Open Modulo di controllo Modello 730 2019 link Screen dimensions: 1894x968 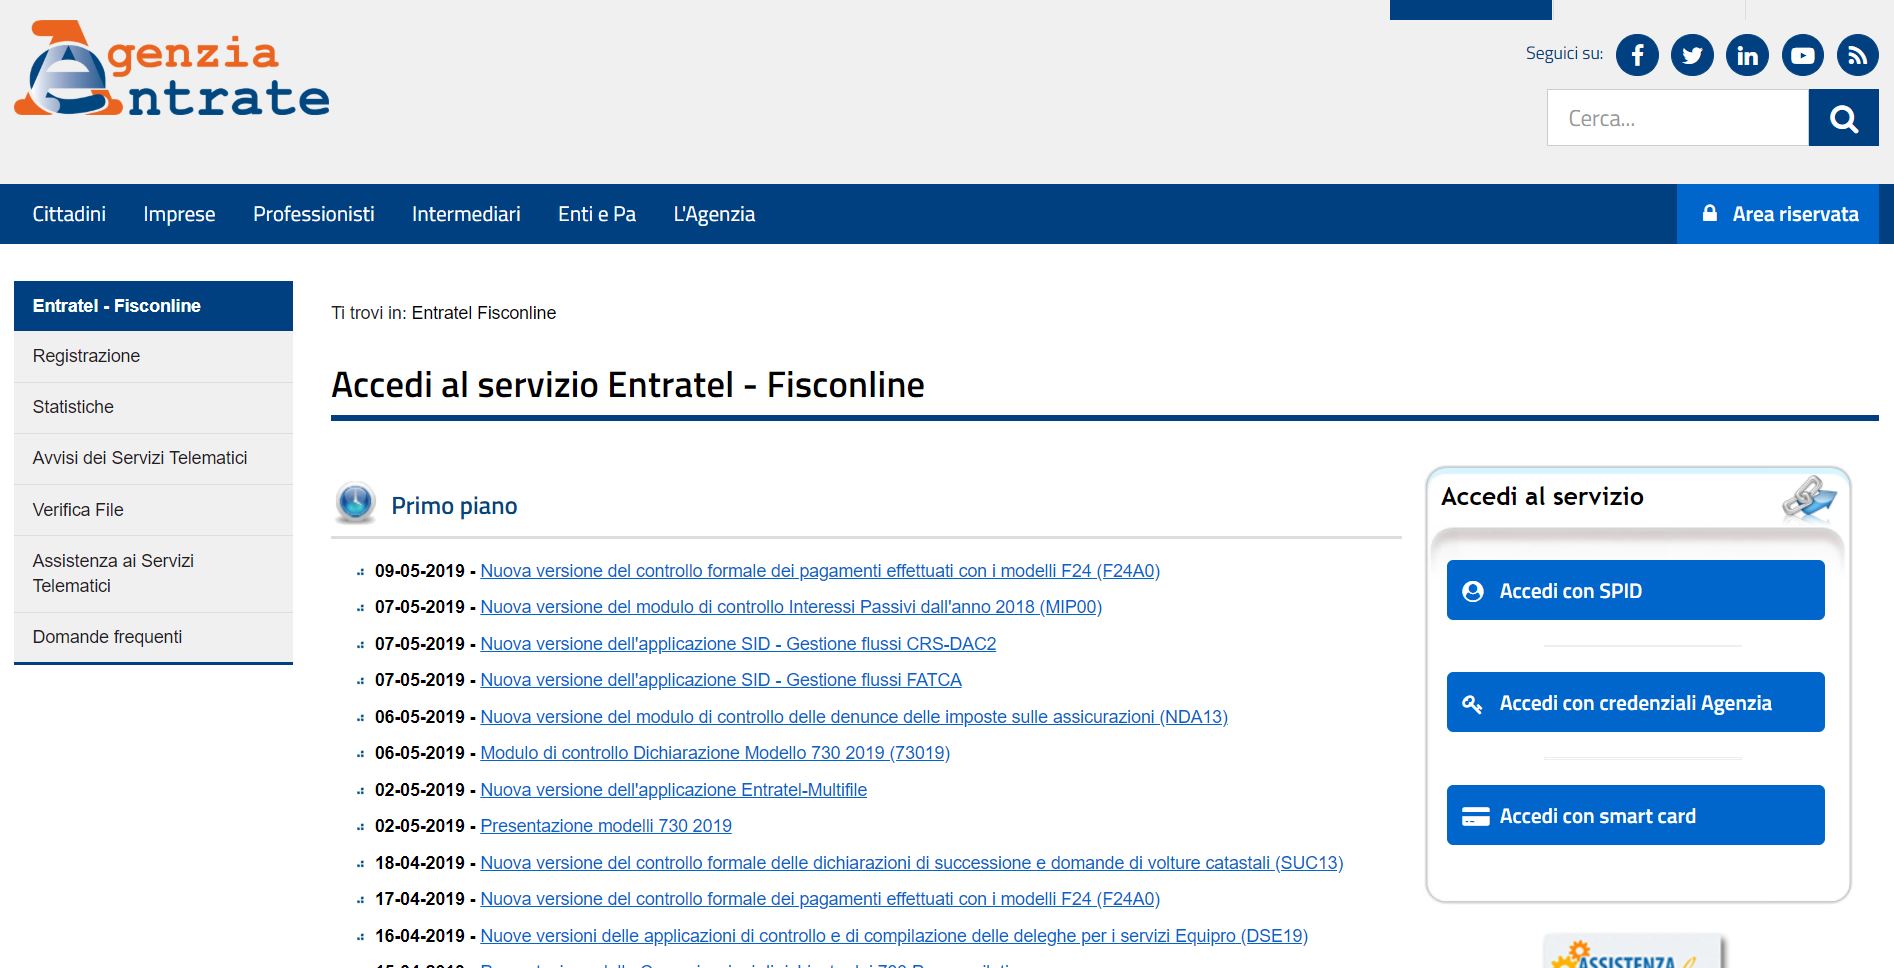[x=715, y=753]
